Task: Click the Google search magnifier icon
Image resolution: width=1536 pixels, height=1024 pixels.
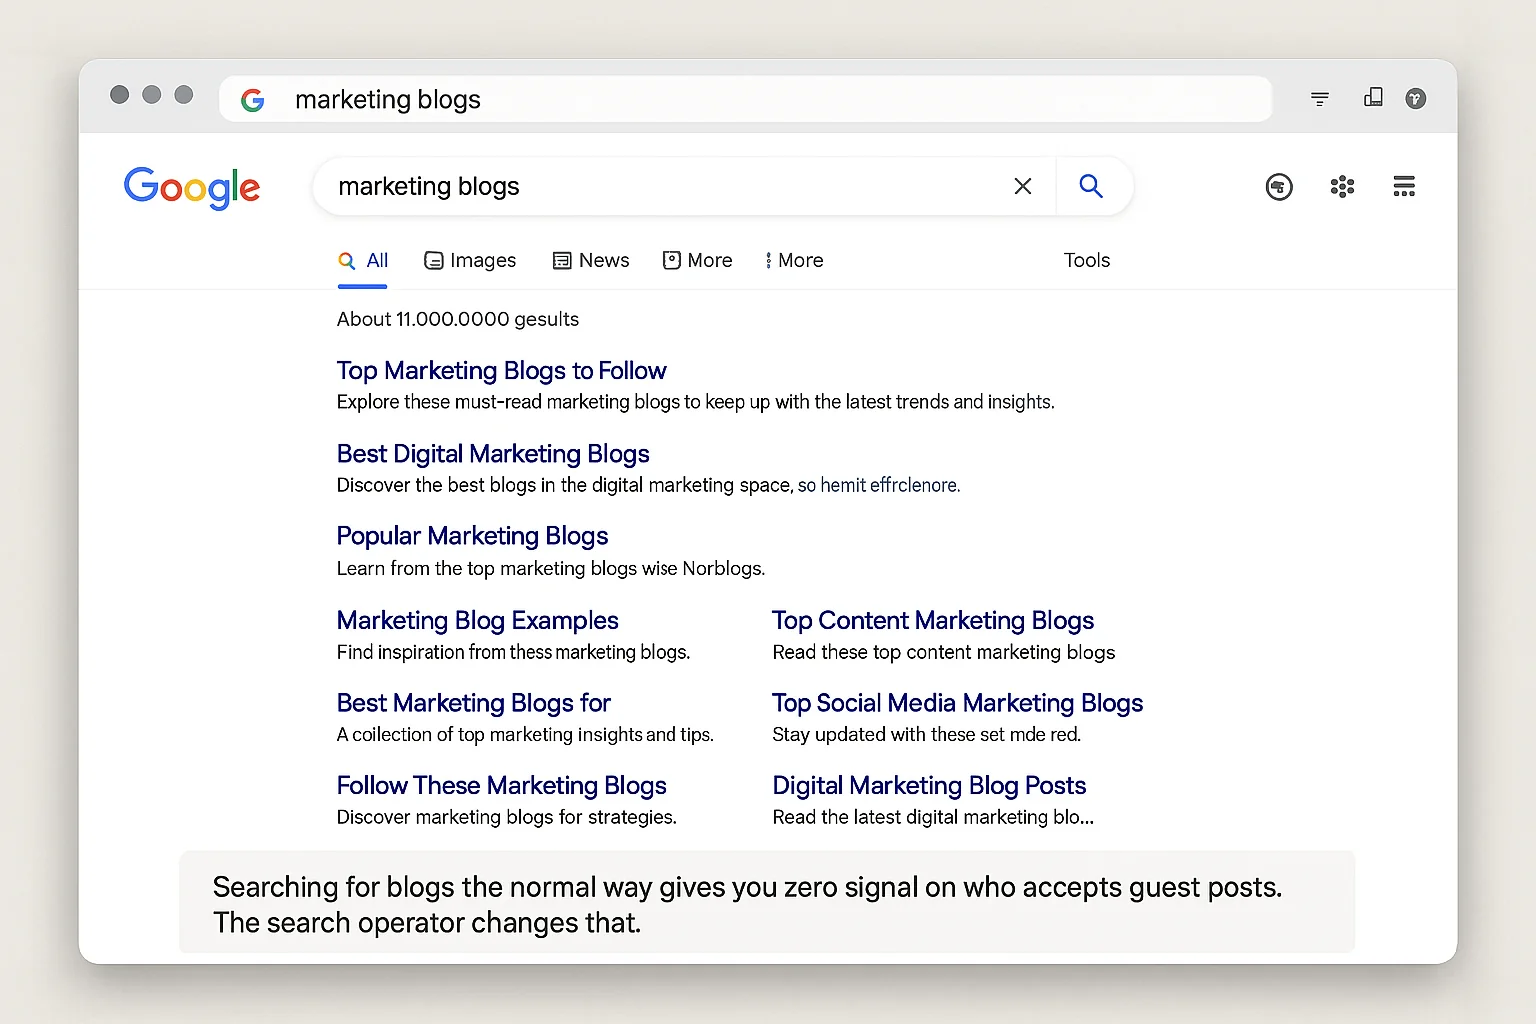Action: pos(1091,186)
